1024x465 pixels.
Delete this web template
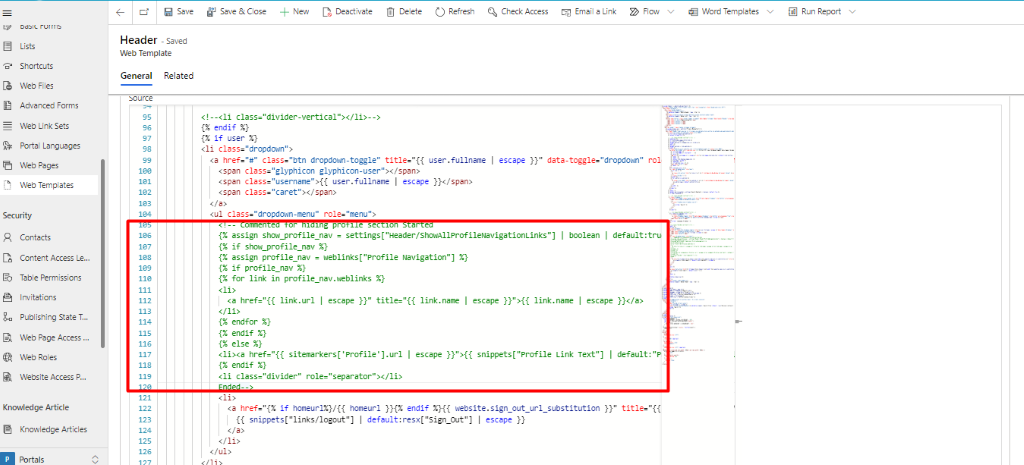point(404,12)
